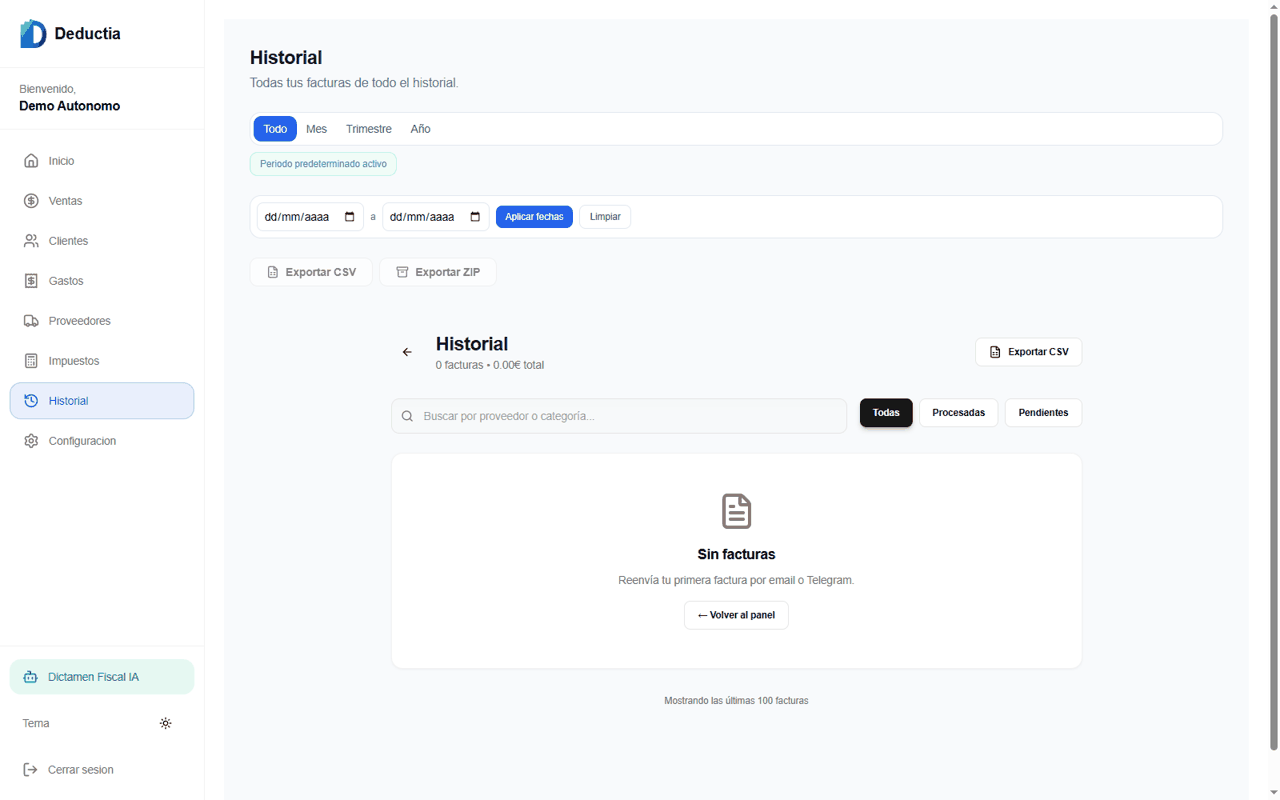1280x800 pixels.
Task: Enable the Pendientes filter
Action: [x=1043, y=412]
